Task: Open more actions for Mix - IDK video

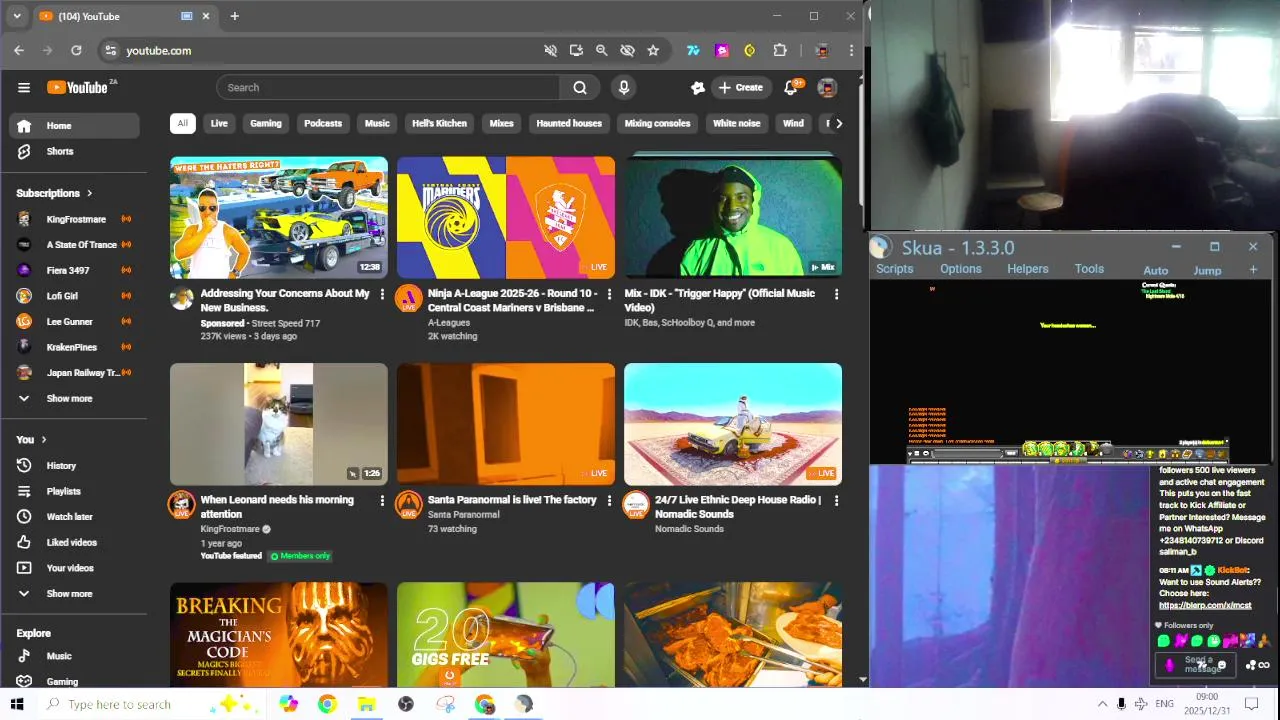Action: (836, 294)
